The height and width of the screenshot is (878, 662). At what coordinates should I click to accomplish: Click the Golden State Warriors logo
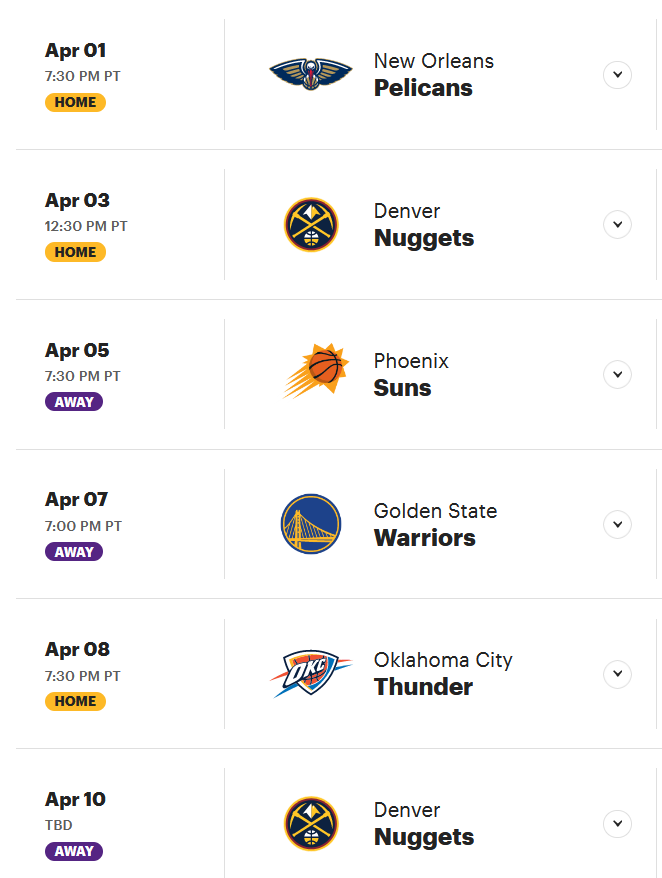tap(311, 524)
